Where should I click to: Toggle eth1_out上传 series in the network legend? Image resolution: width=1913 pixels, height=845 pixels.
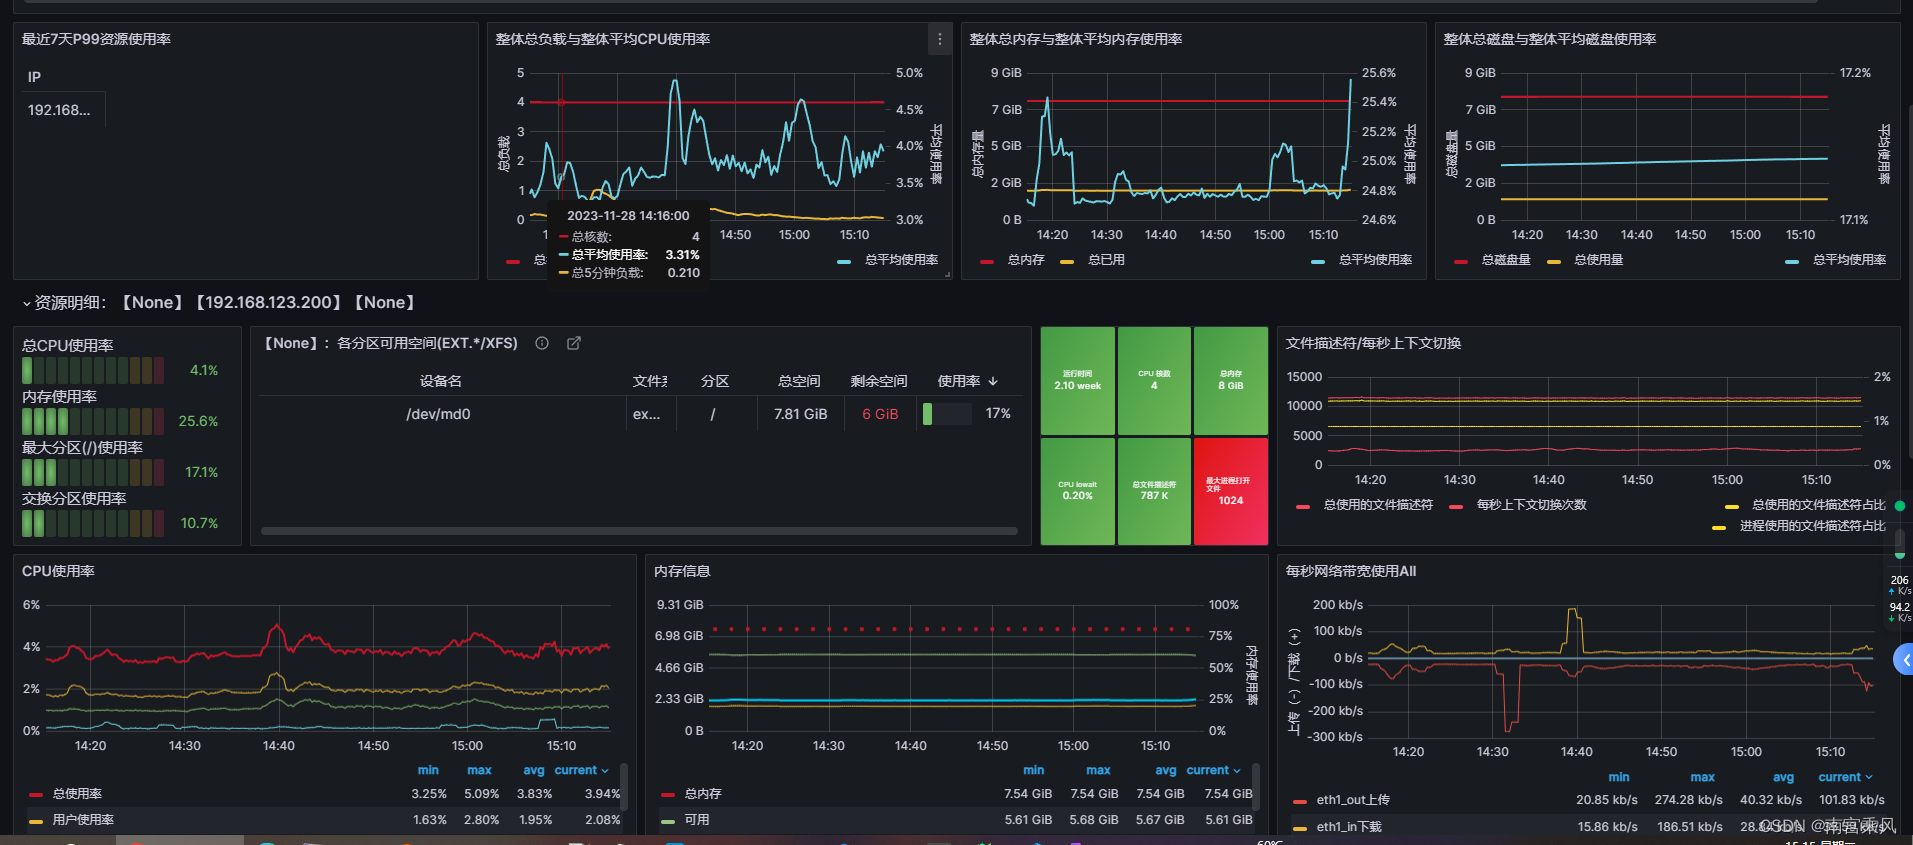[x=1353, y=800]
